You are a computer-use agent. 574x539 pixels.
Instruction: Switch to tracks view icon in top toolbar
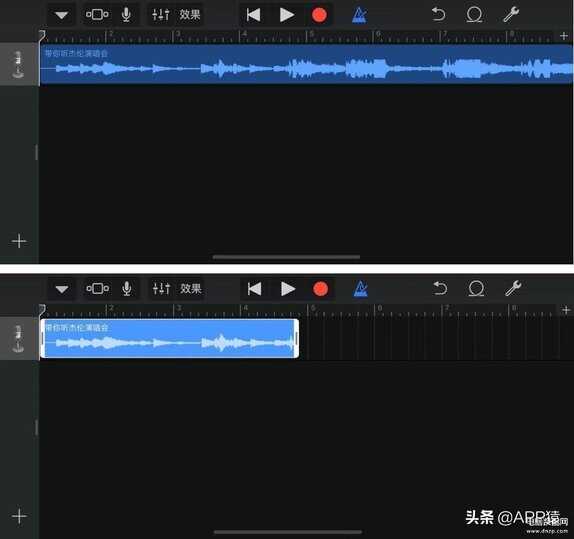[x=97, y=15]
